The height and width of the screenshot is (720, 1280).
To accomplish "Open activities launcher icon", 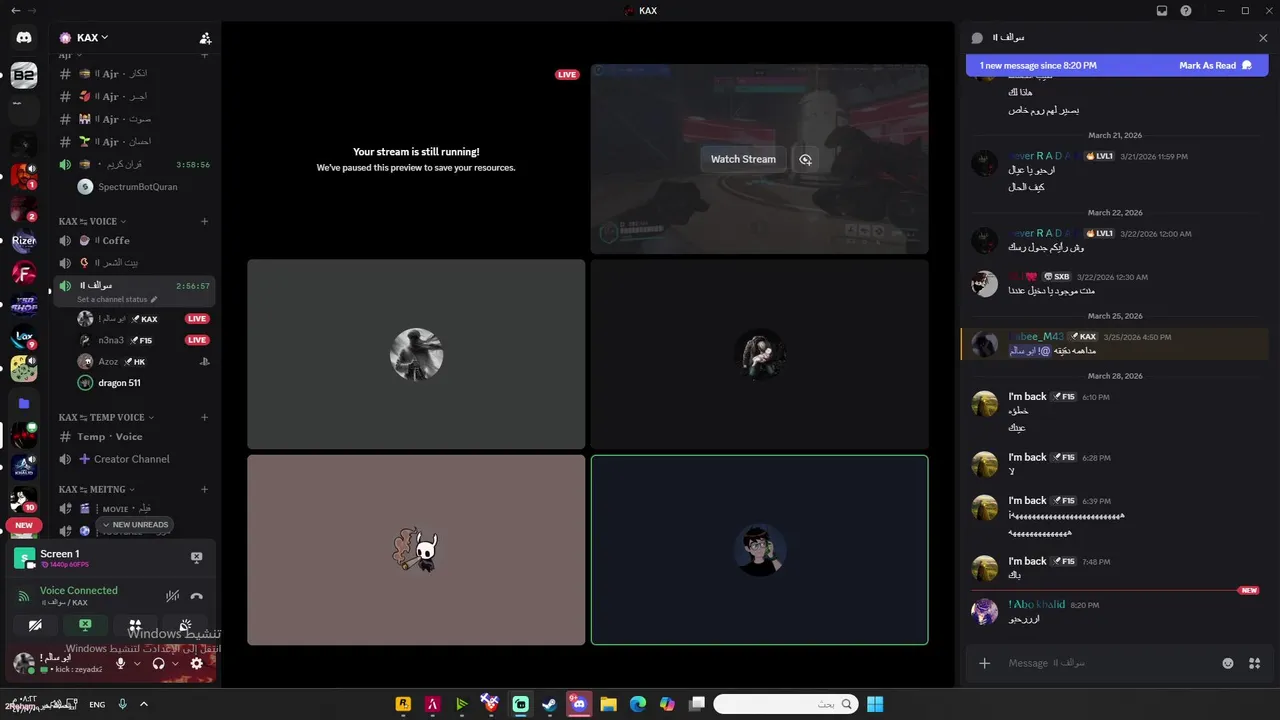I will point(135,625).
